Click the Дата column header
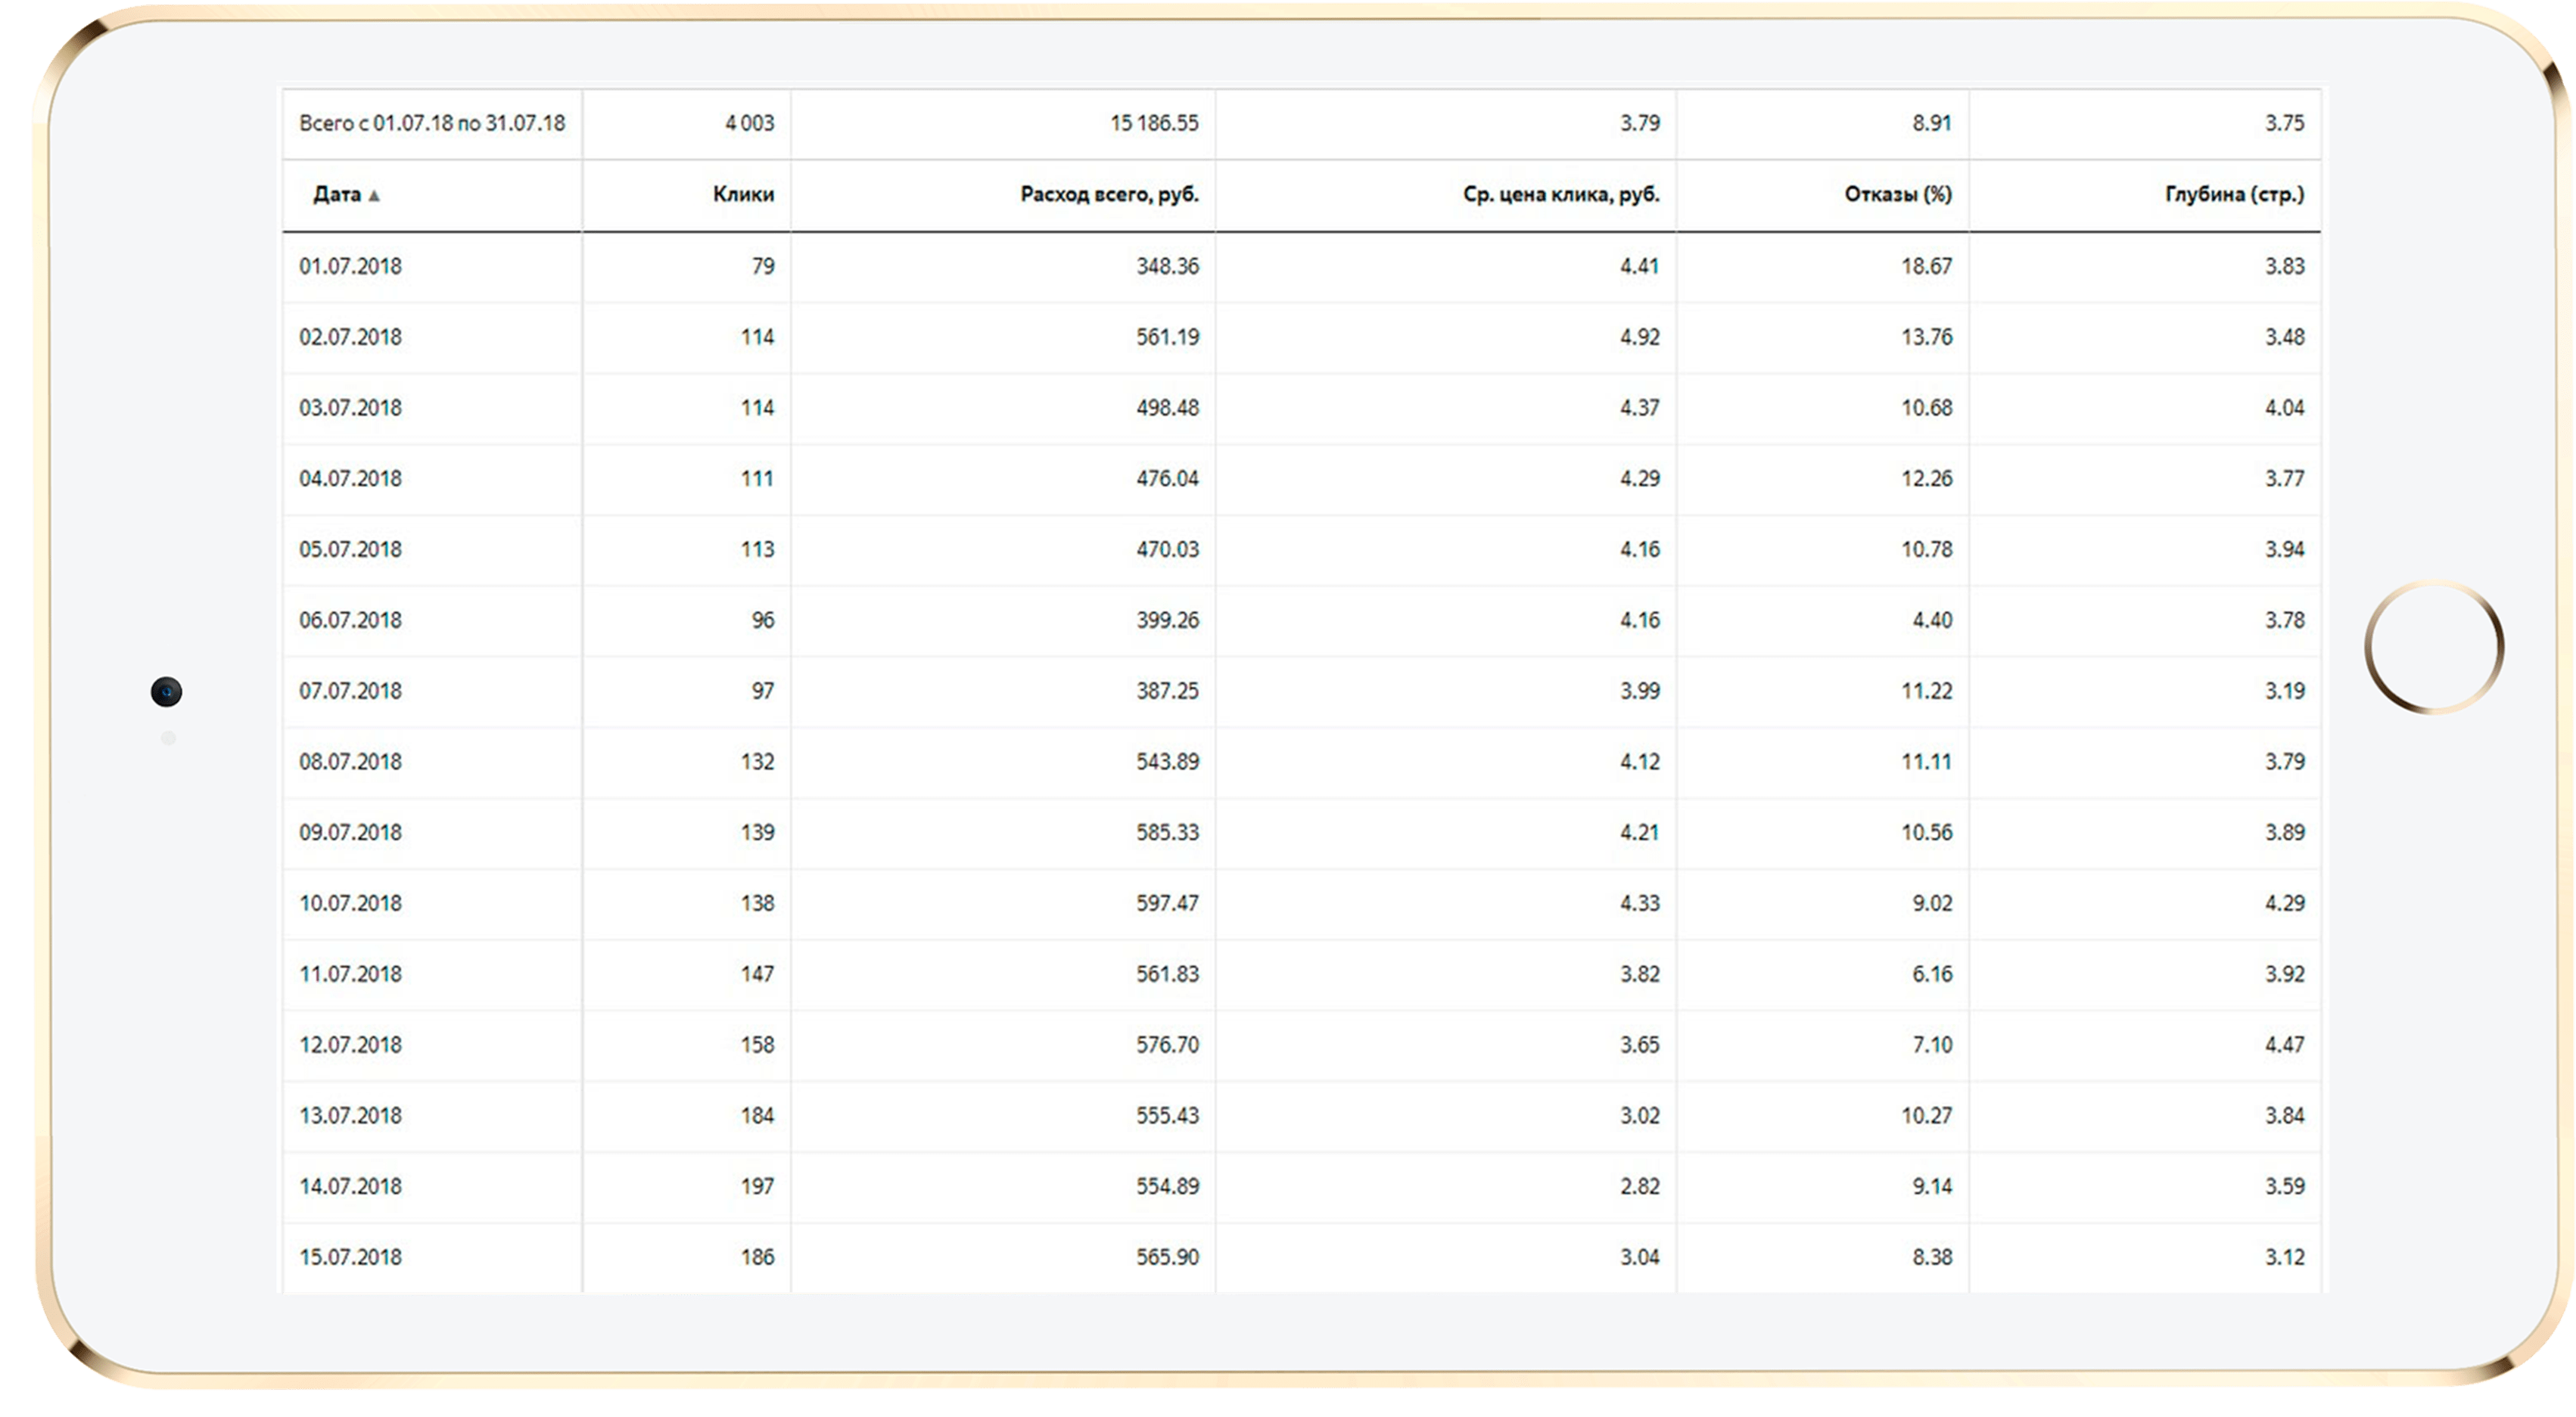 pos(337,194)
